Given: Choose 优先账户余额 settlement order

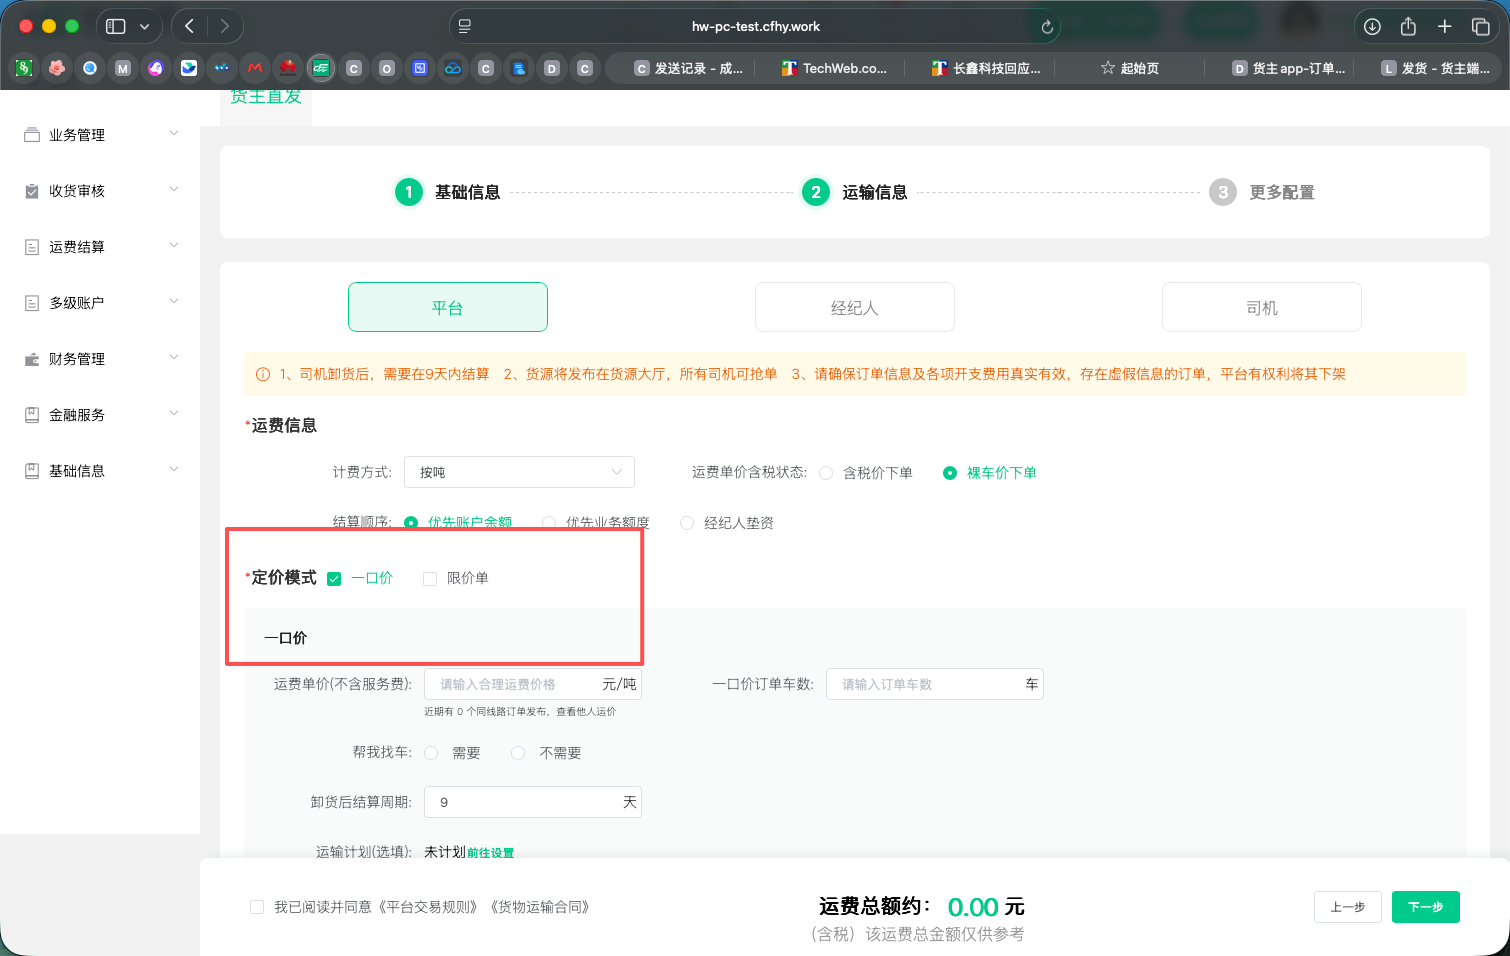Looking at the screenshot, I should 411,523.
